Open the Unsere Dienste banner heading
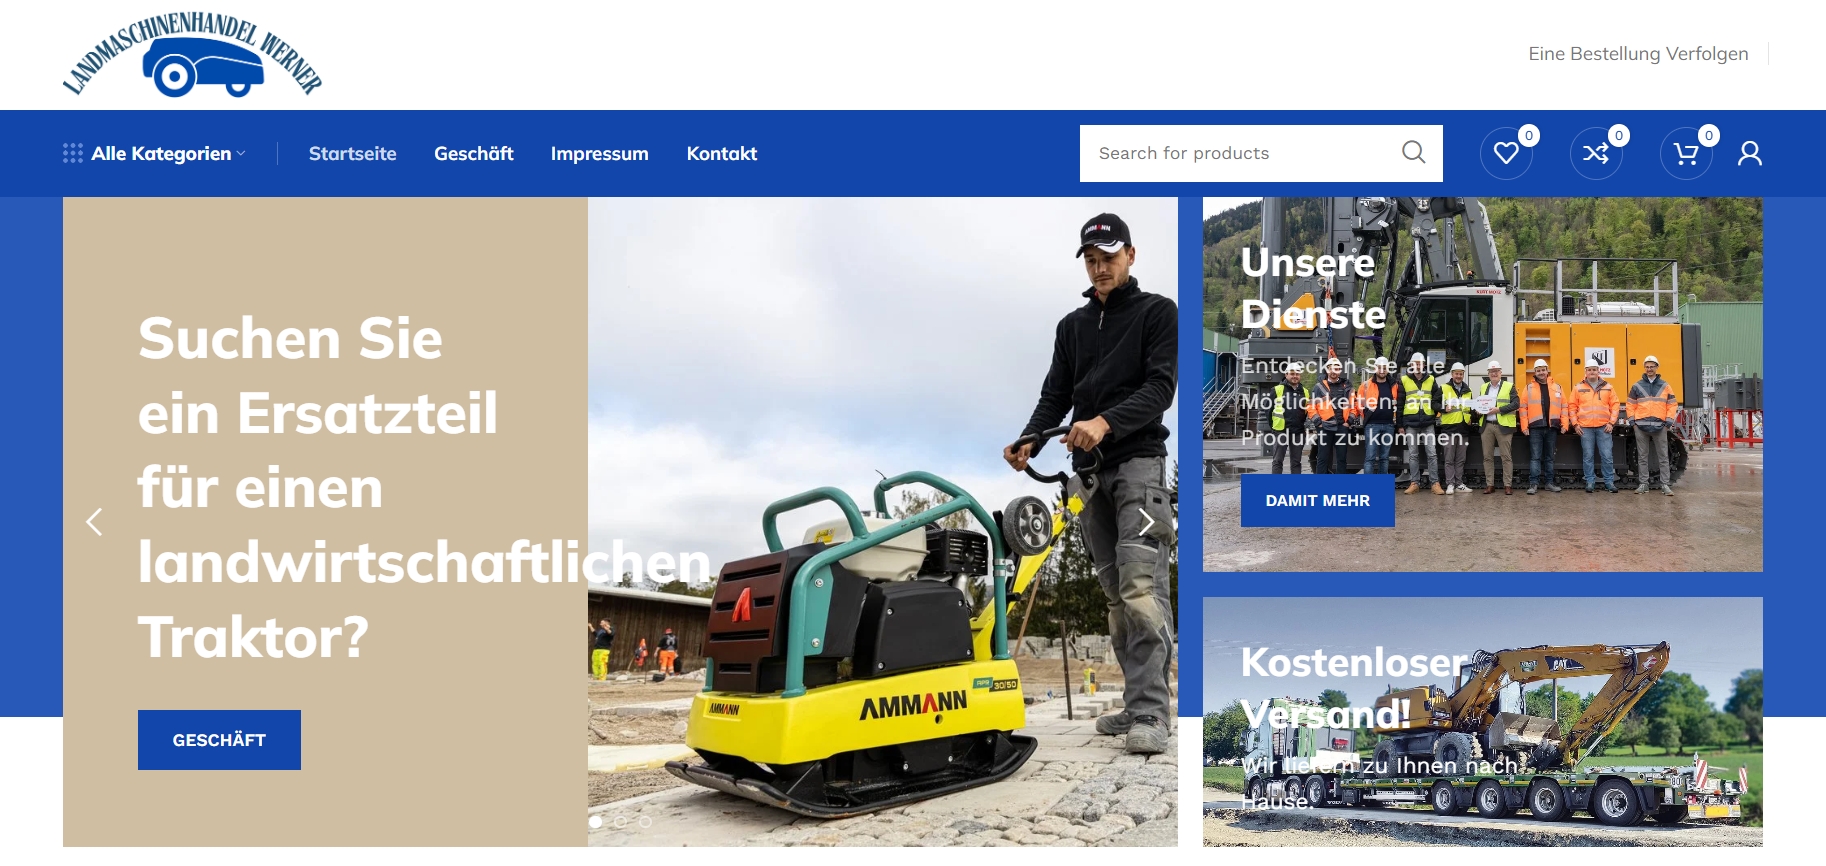 click(x=1313, y=288)
